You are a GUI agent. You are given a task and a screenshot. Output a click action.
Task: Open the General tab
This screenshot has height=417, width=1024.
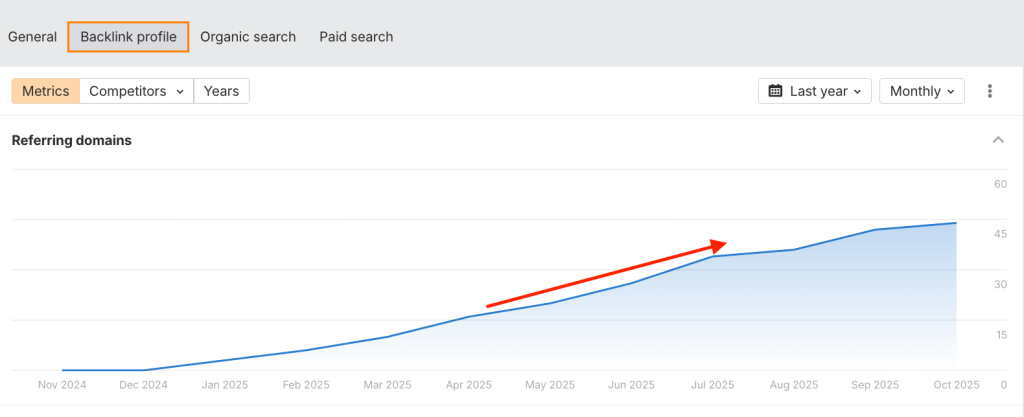32,37
